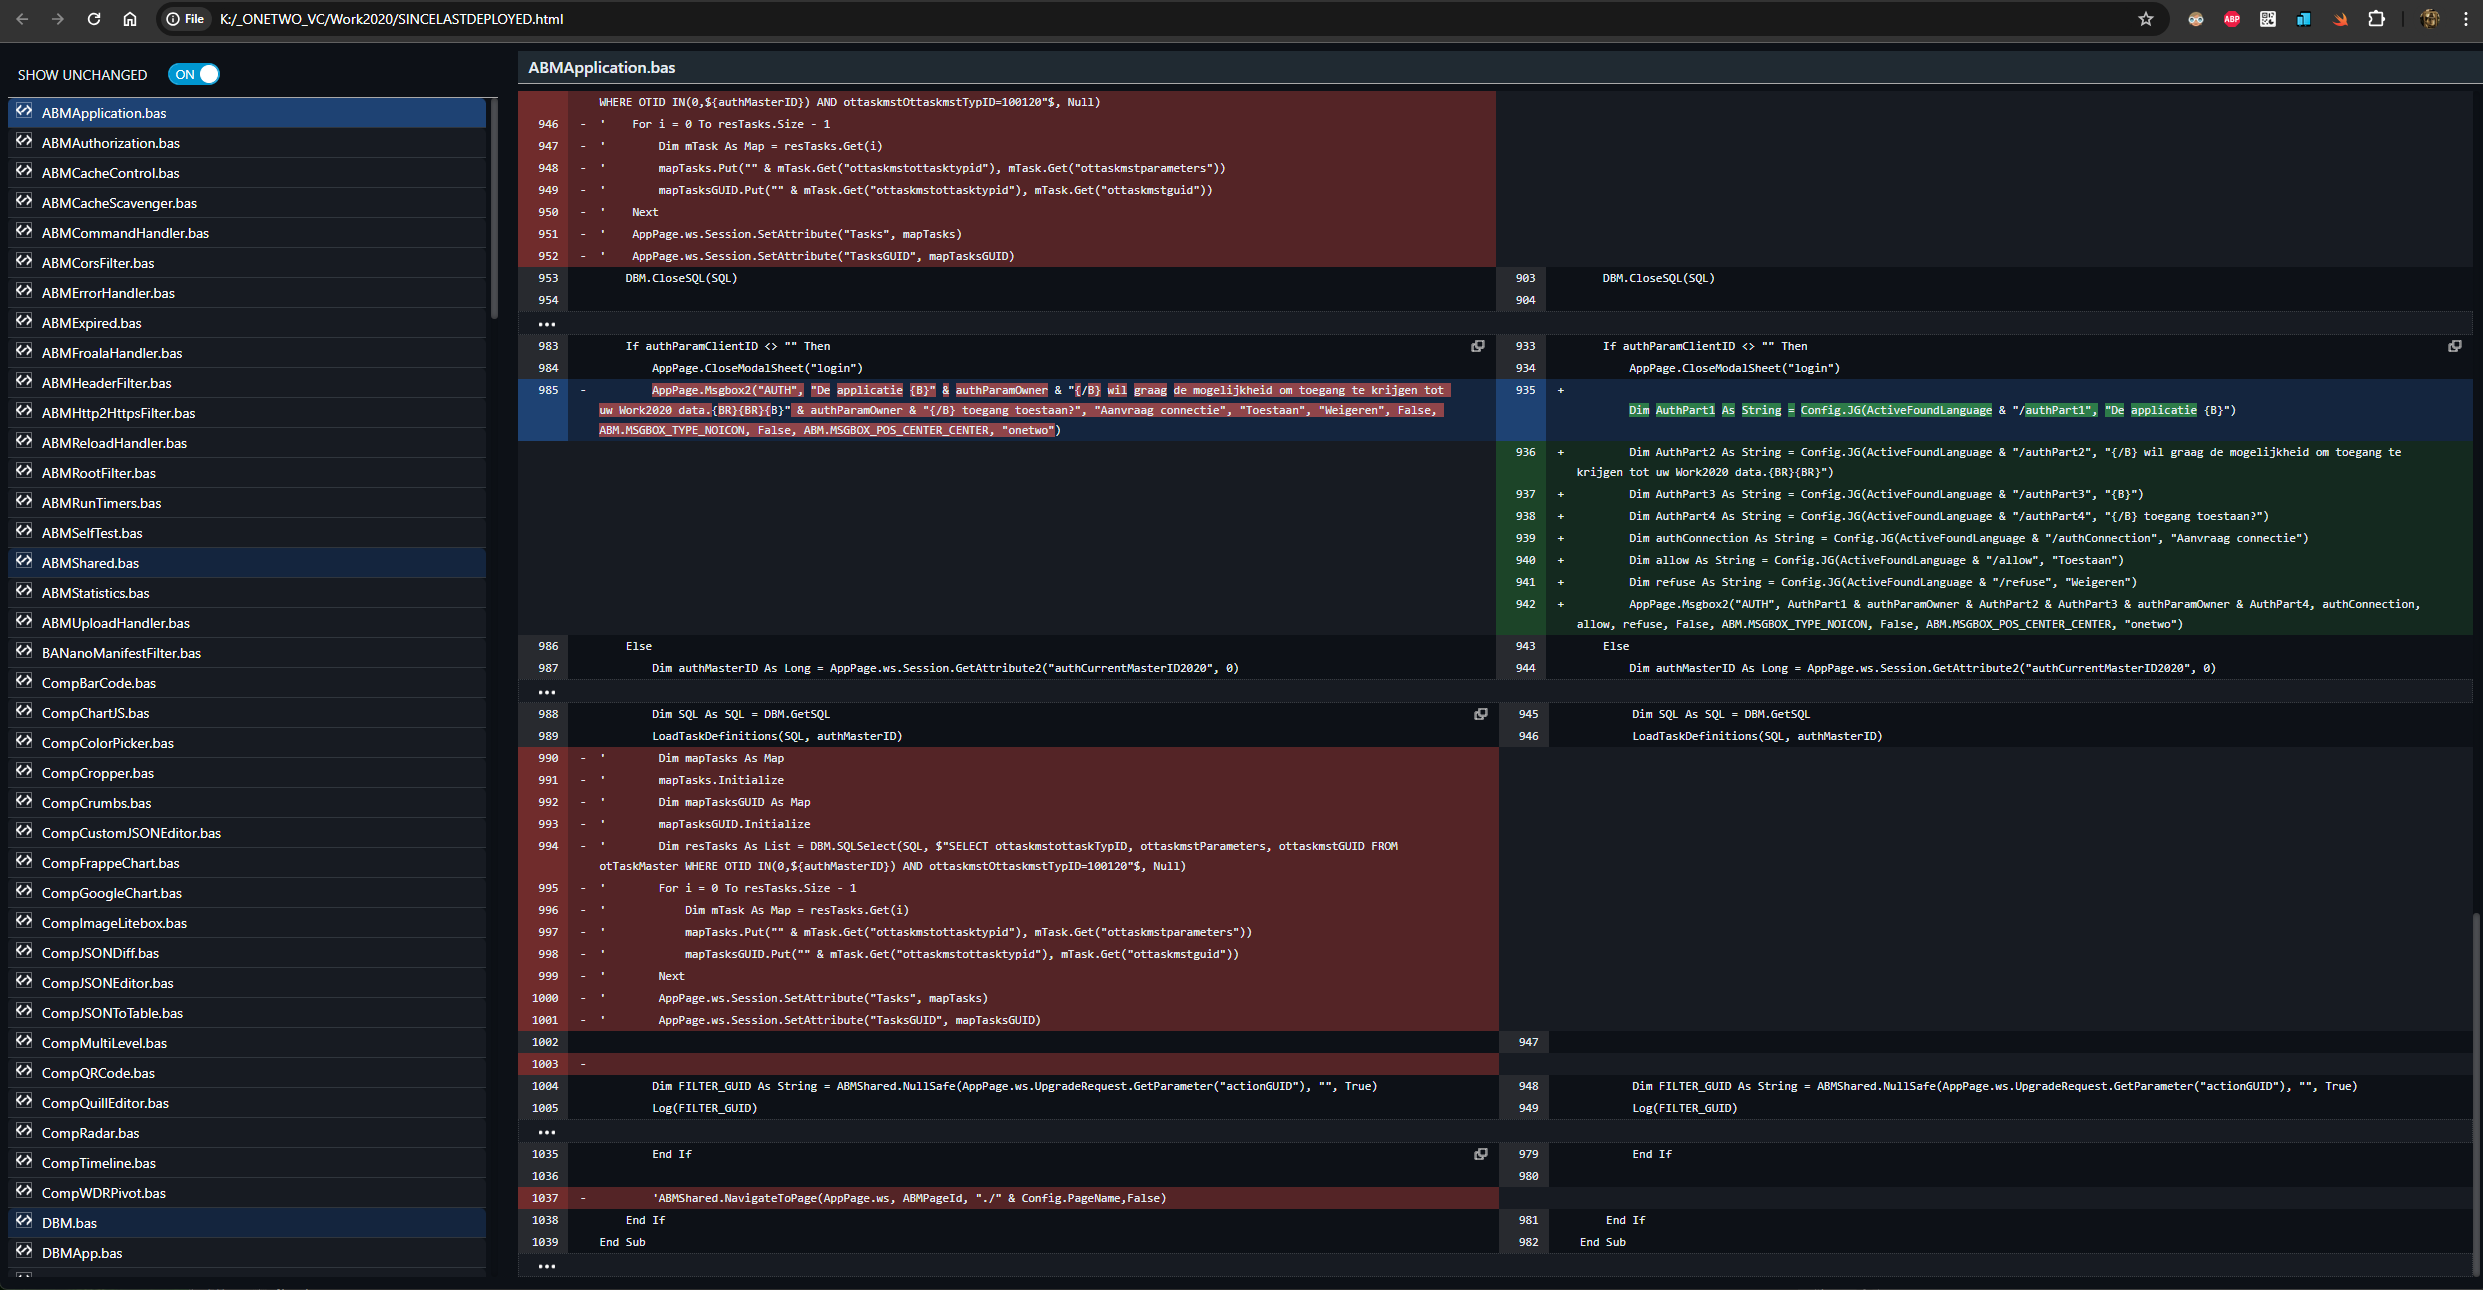
Task: Expand collapsed lines below line 987
Action: click(x=546, y=692)
